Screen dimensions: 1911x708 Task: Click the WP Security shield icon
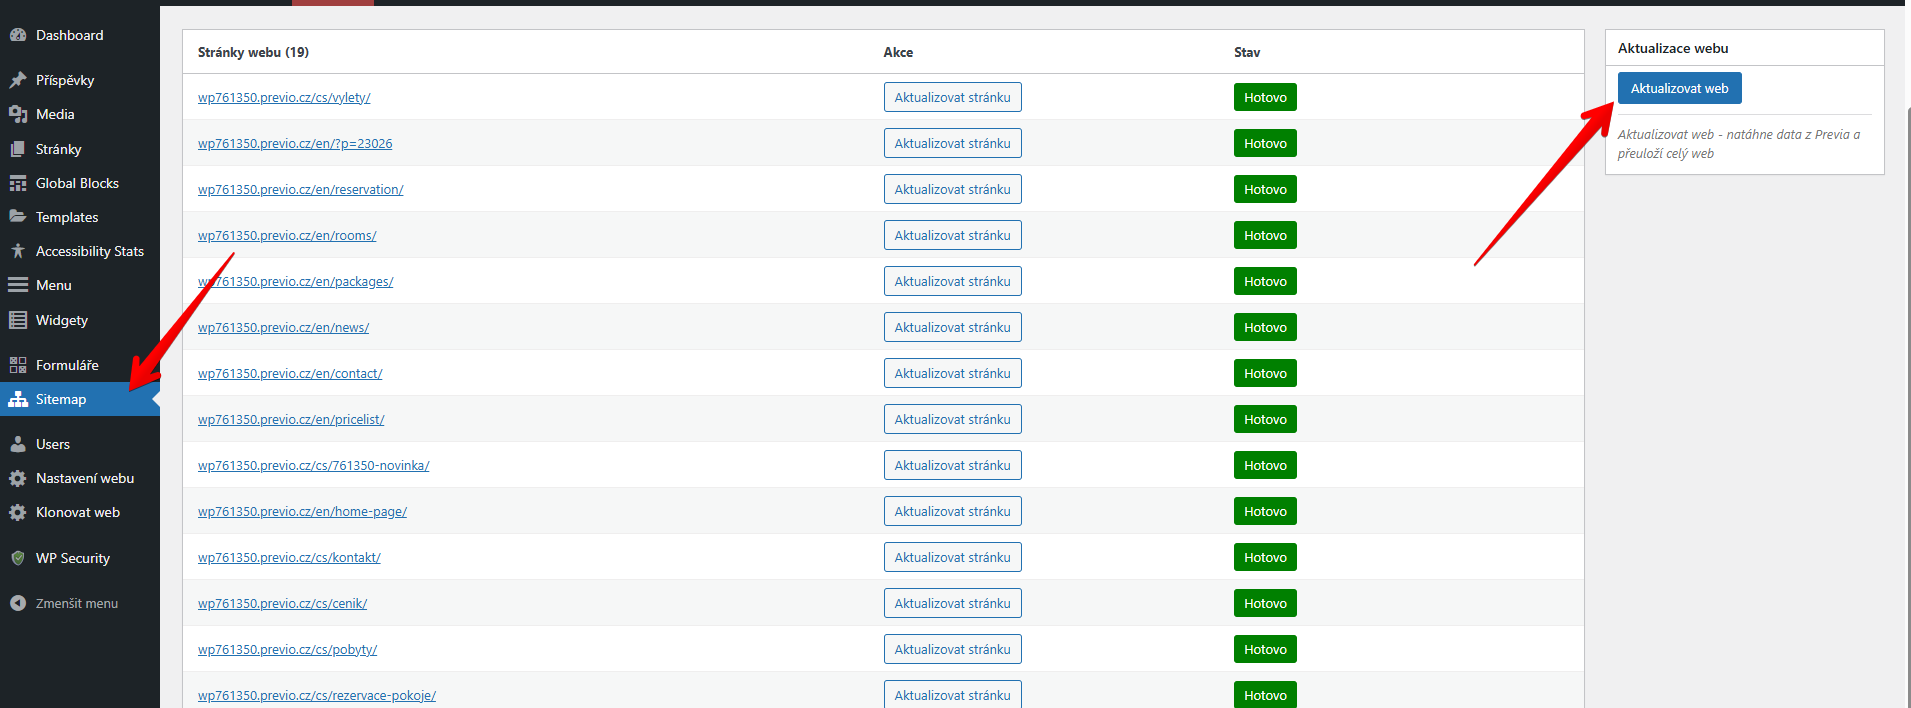tap(18, 558)
